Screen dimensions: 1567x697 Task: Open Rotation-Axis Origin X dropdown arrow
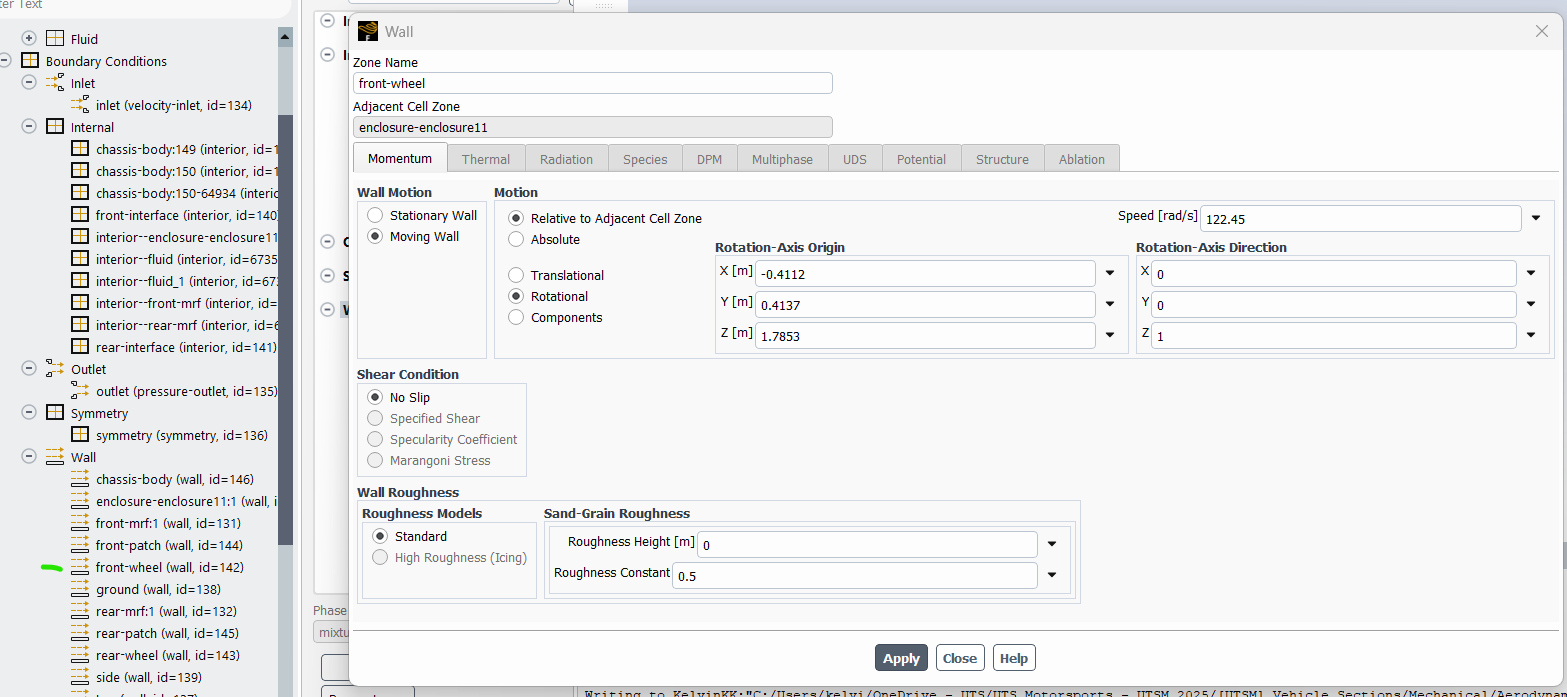click(1110, 272)
